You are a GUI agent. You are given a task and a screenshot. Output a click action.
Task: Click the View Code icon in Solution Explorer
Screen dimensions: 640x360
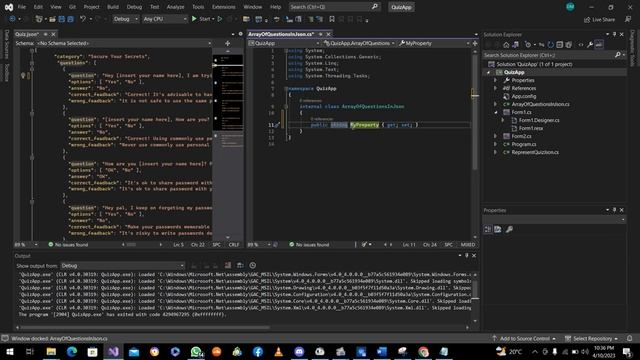click(x=580, y=45)
